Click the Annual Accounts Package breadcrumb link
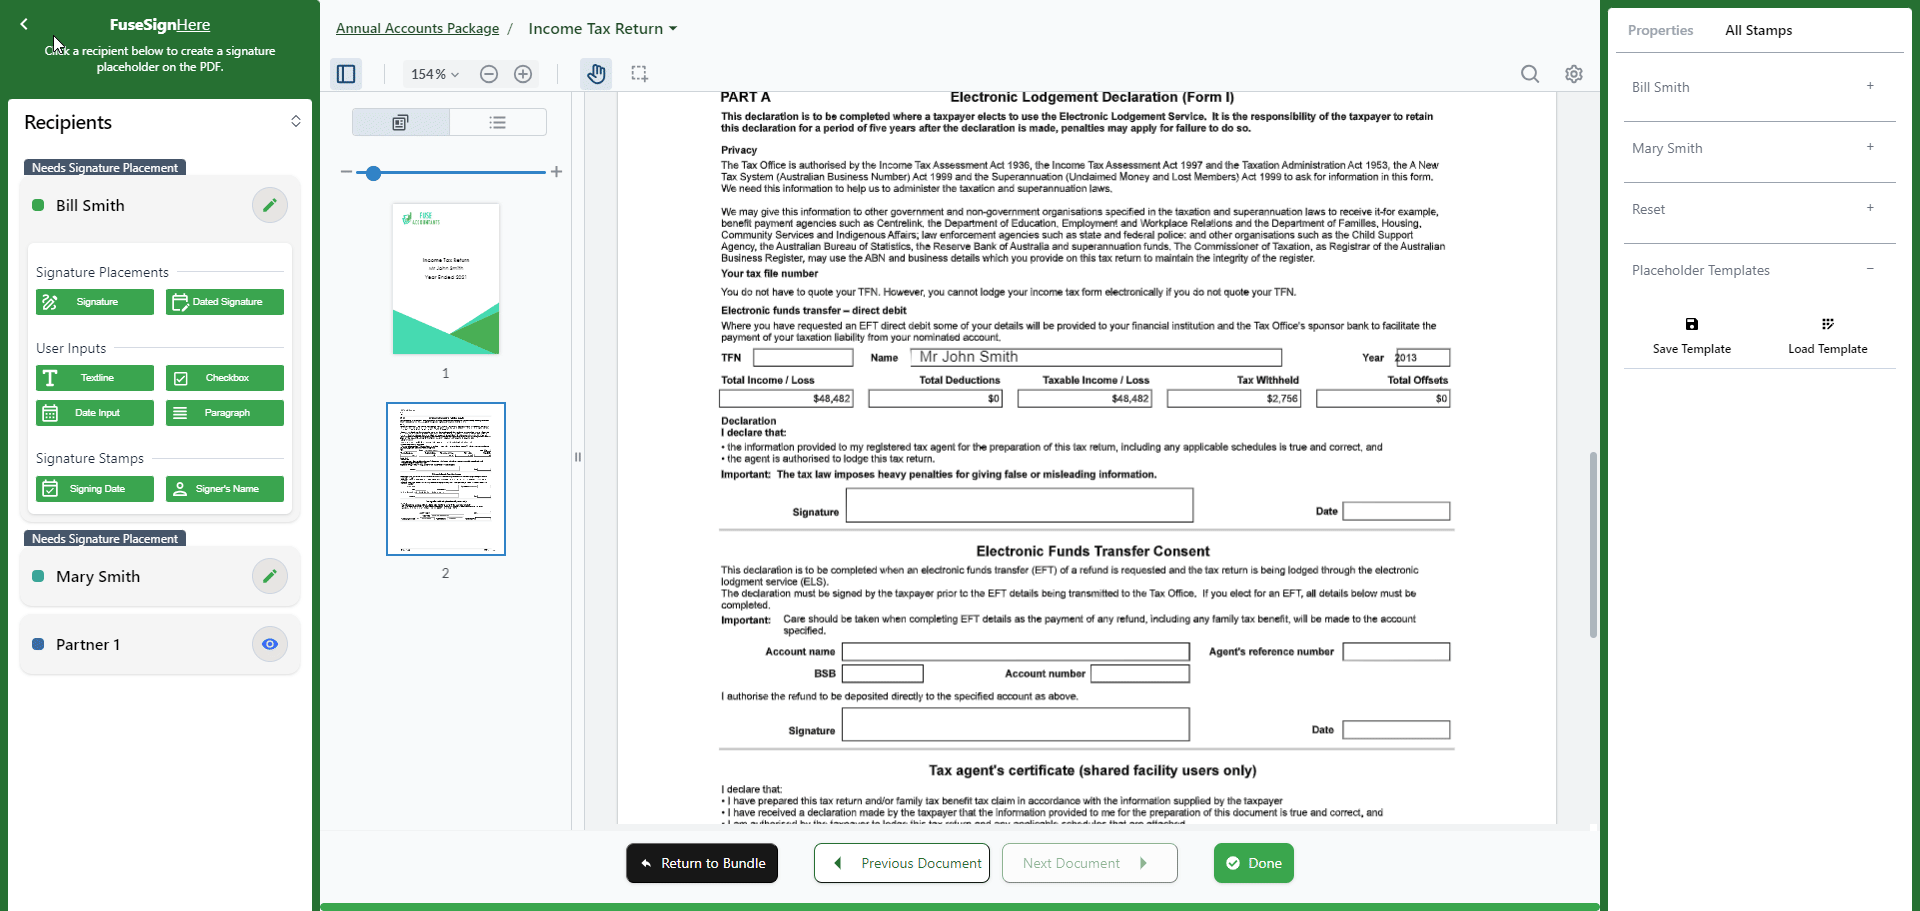The width and height of the screenshot is (1920, 911). pyautogui.click(x=417, y=28)
